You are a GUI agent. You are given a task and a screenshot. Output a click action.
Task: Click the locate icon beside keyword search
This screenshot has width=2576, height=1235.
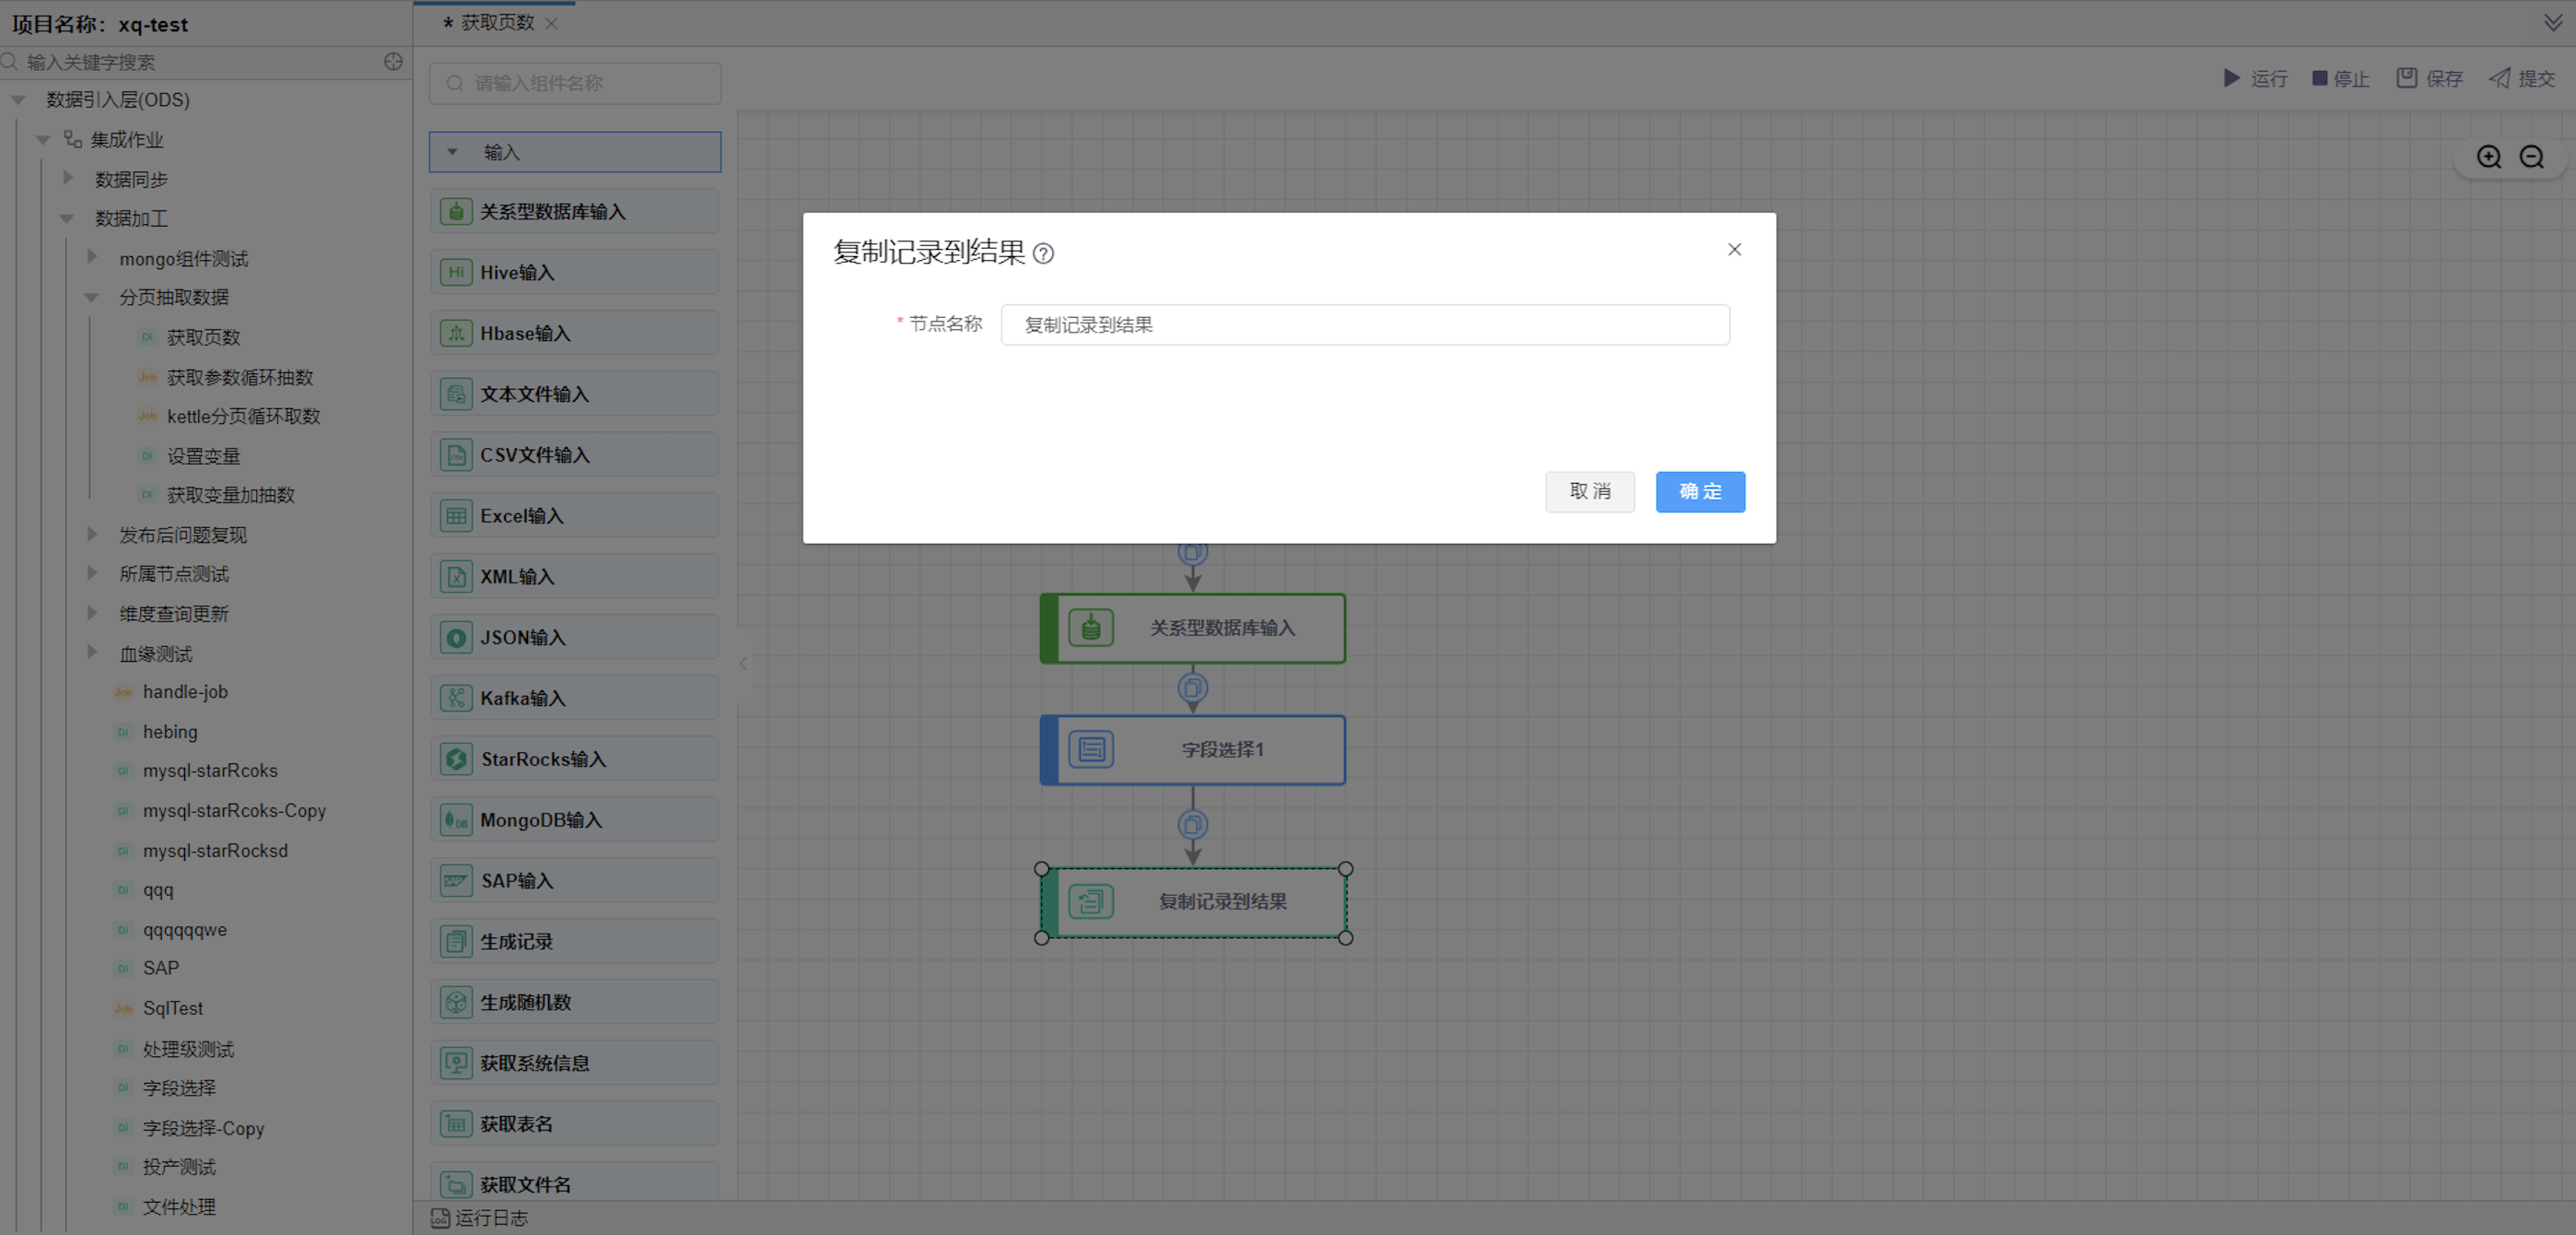tap(393, 62)
